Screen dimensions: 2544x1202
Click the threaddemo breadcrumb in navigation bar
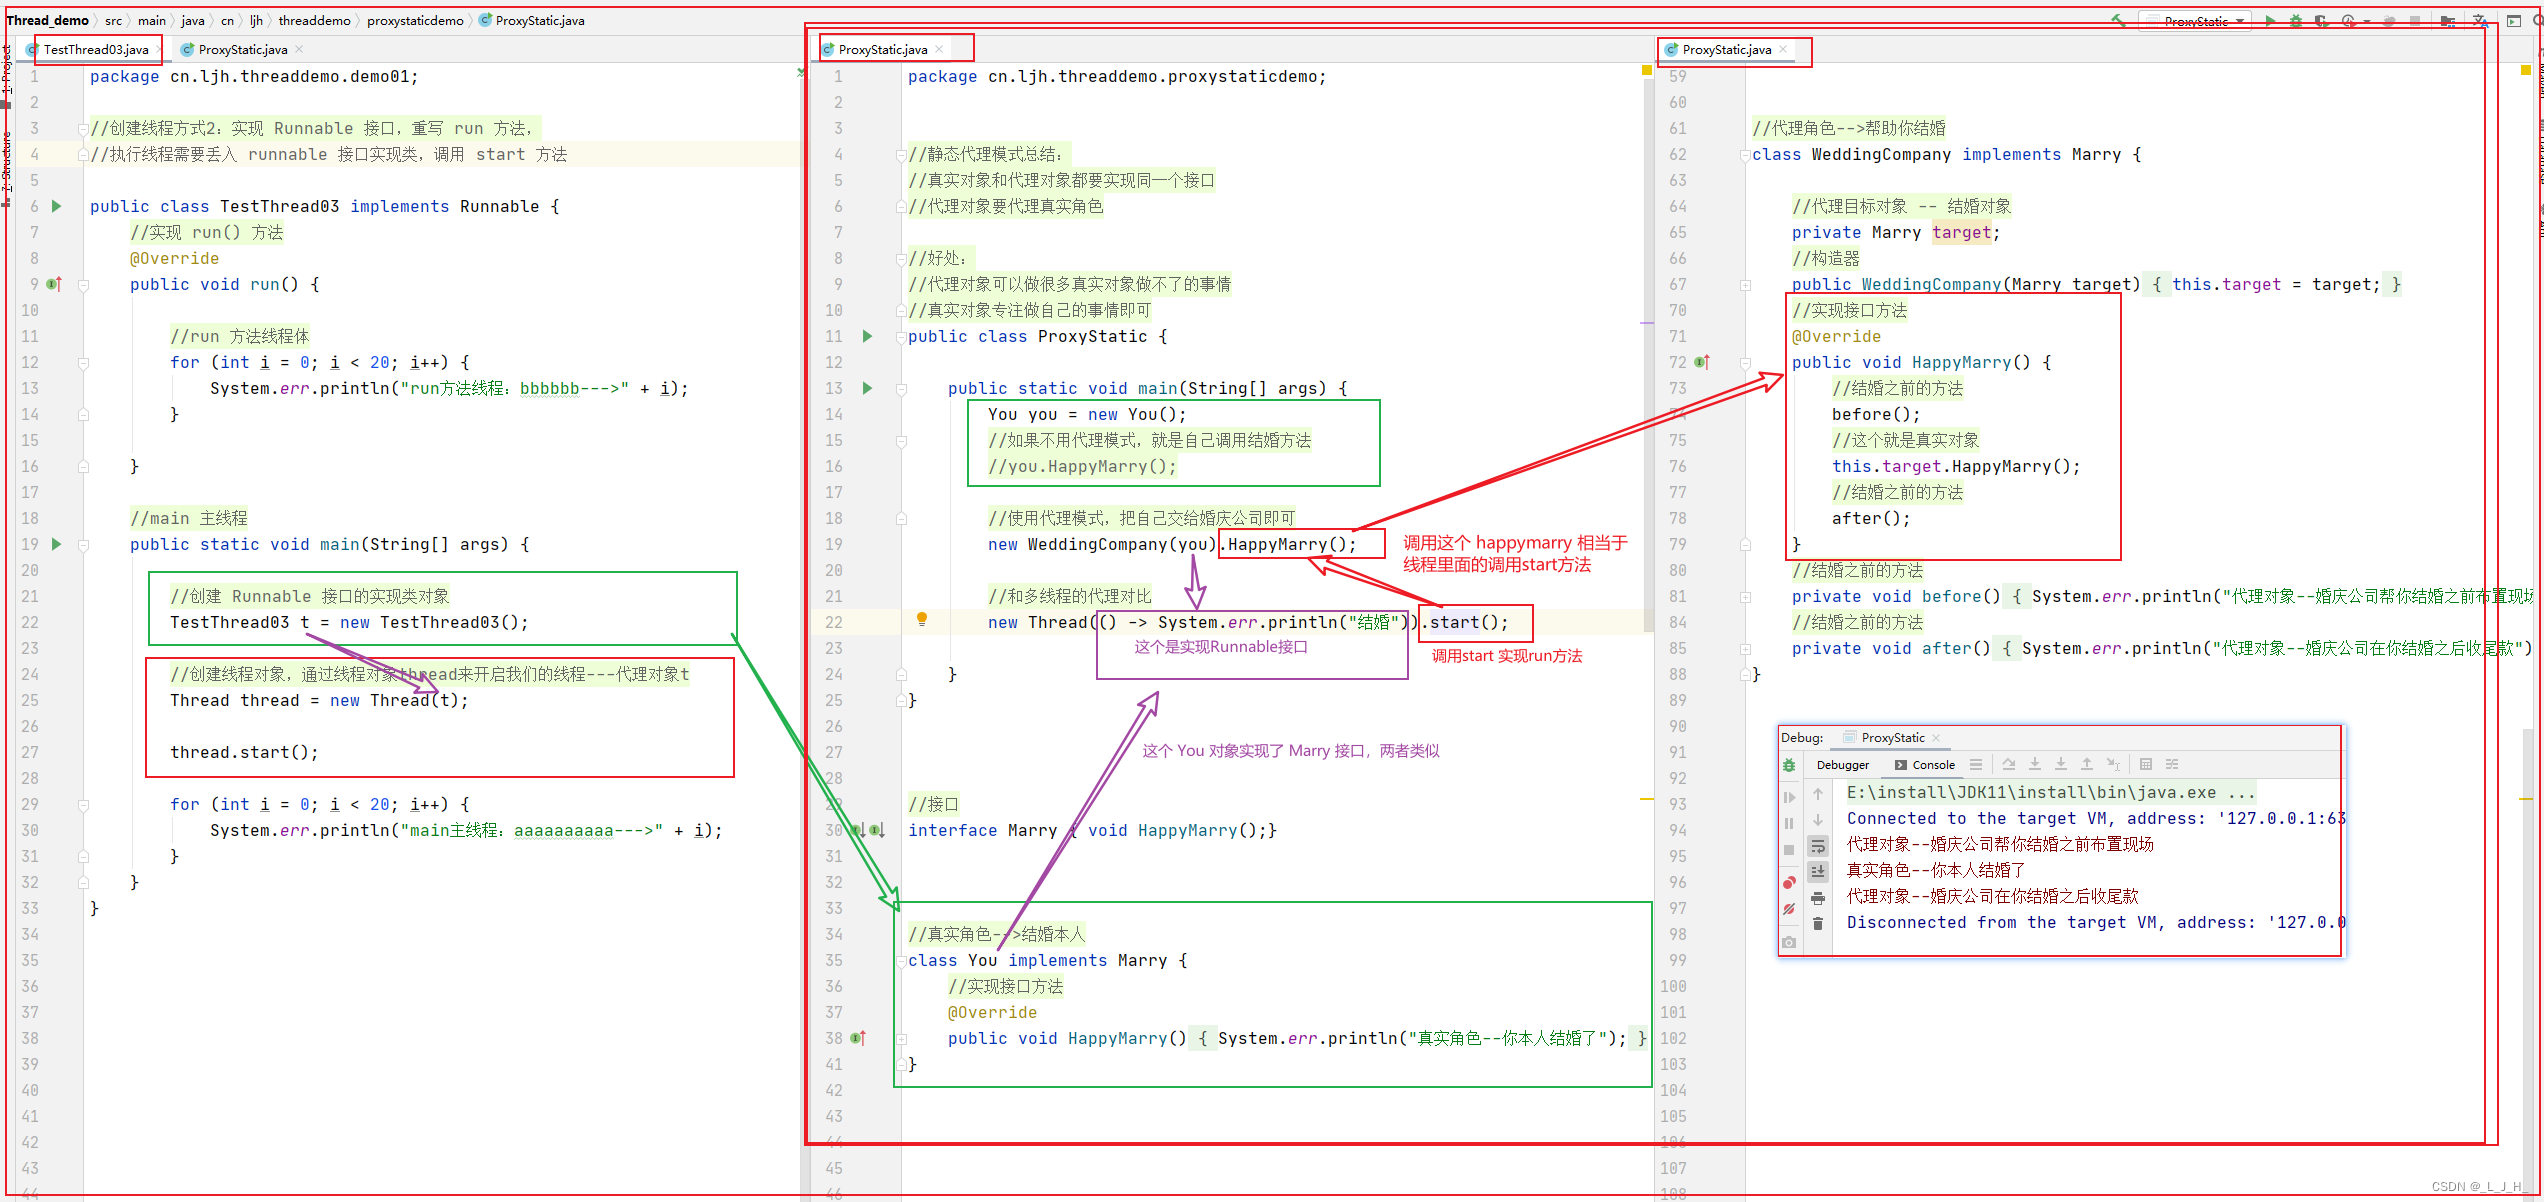pos(314,20)
